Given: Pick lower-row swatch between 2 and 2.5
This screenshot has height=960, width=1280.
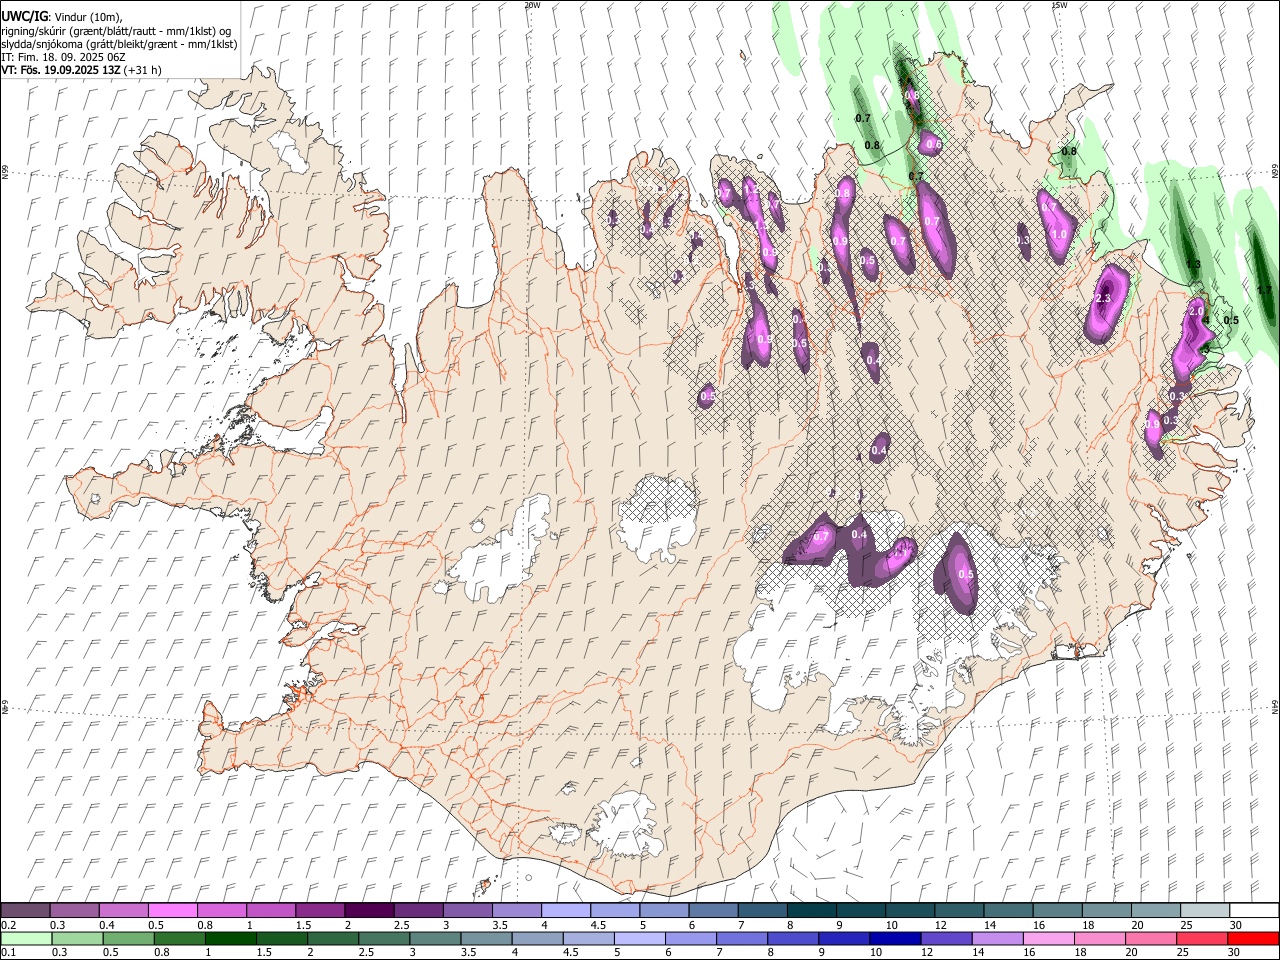Looking at the screenshot, I should click(x=333, y=938).
